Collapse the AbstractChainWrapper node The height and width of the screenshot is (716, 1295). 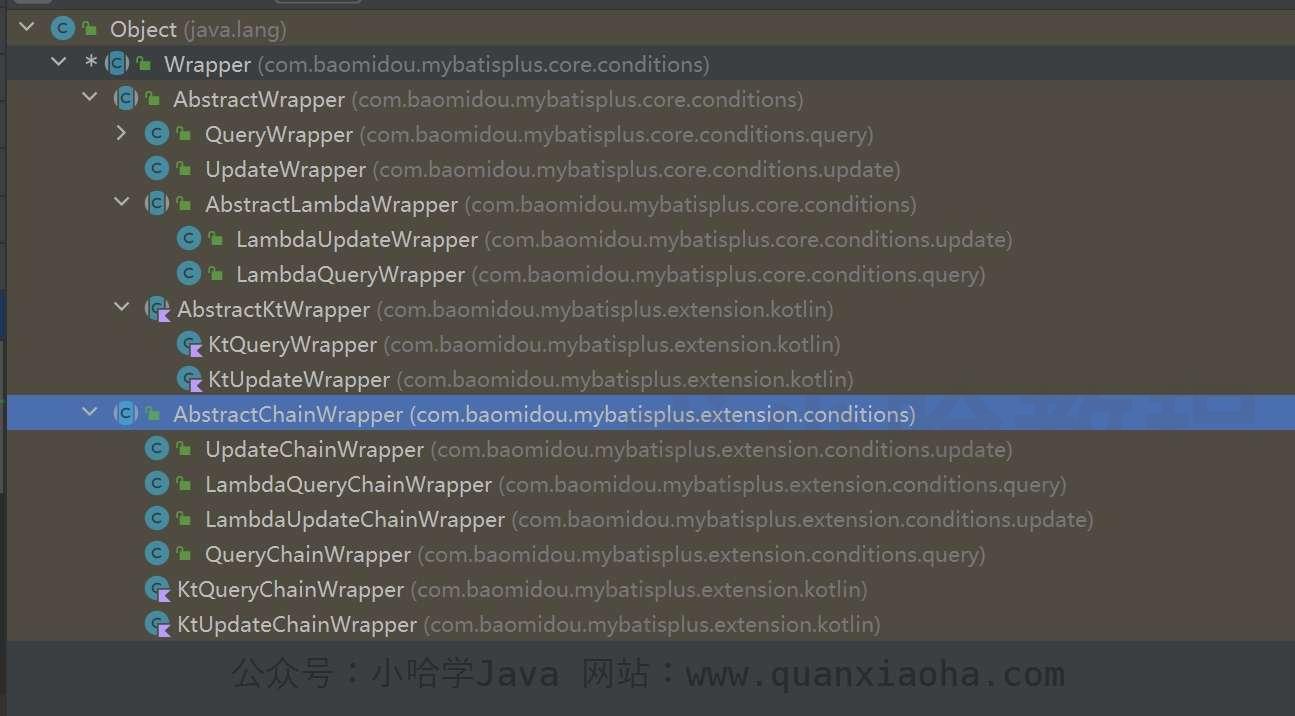[90, 413]
